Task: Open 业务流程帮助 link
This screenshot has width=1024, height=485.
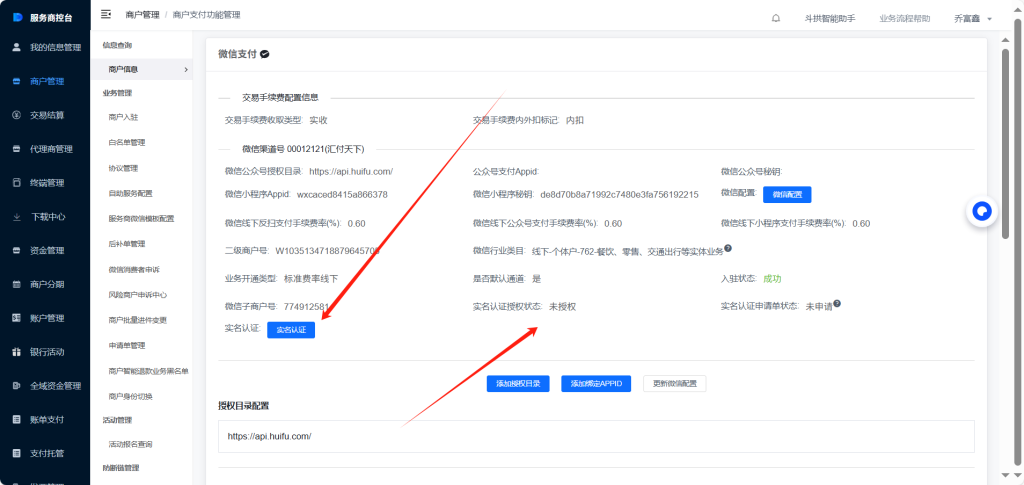Action: (x=905, y=19)
